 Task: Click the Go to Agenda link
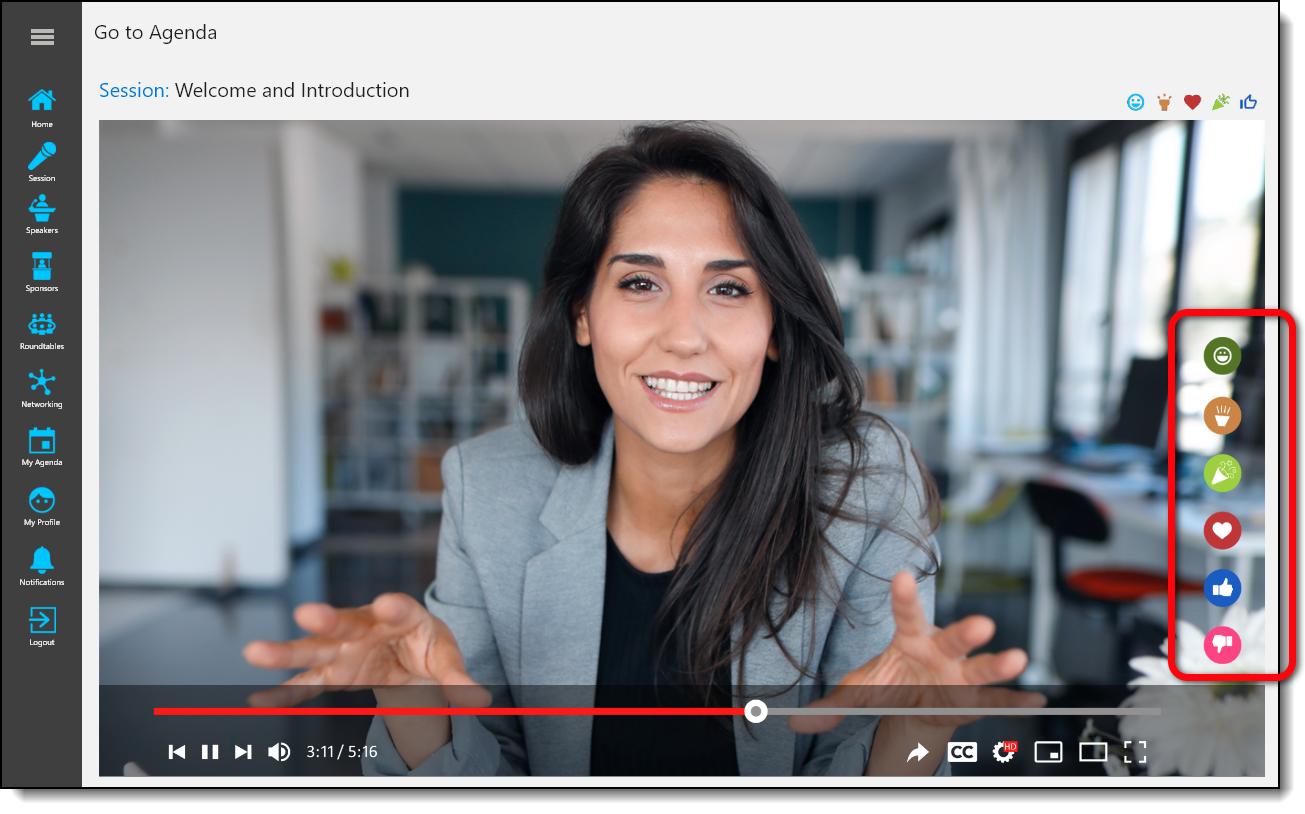tap(155, 32)
